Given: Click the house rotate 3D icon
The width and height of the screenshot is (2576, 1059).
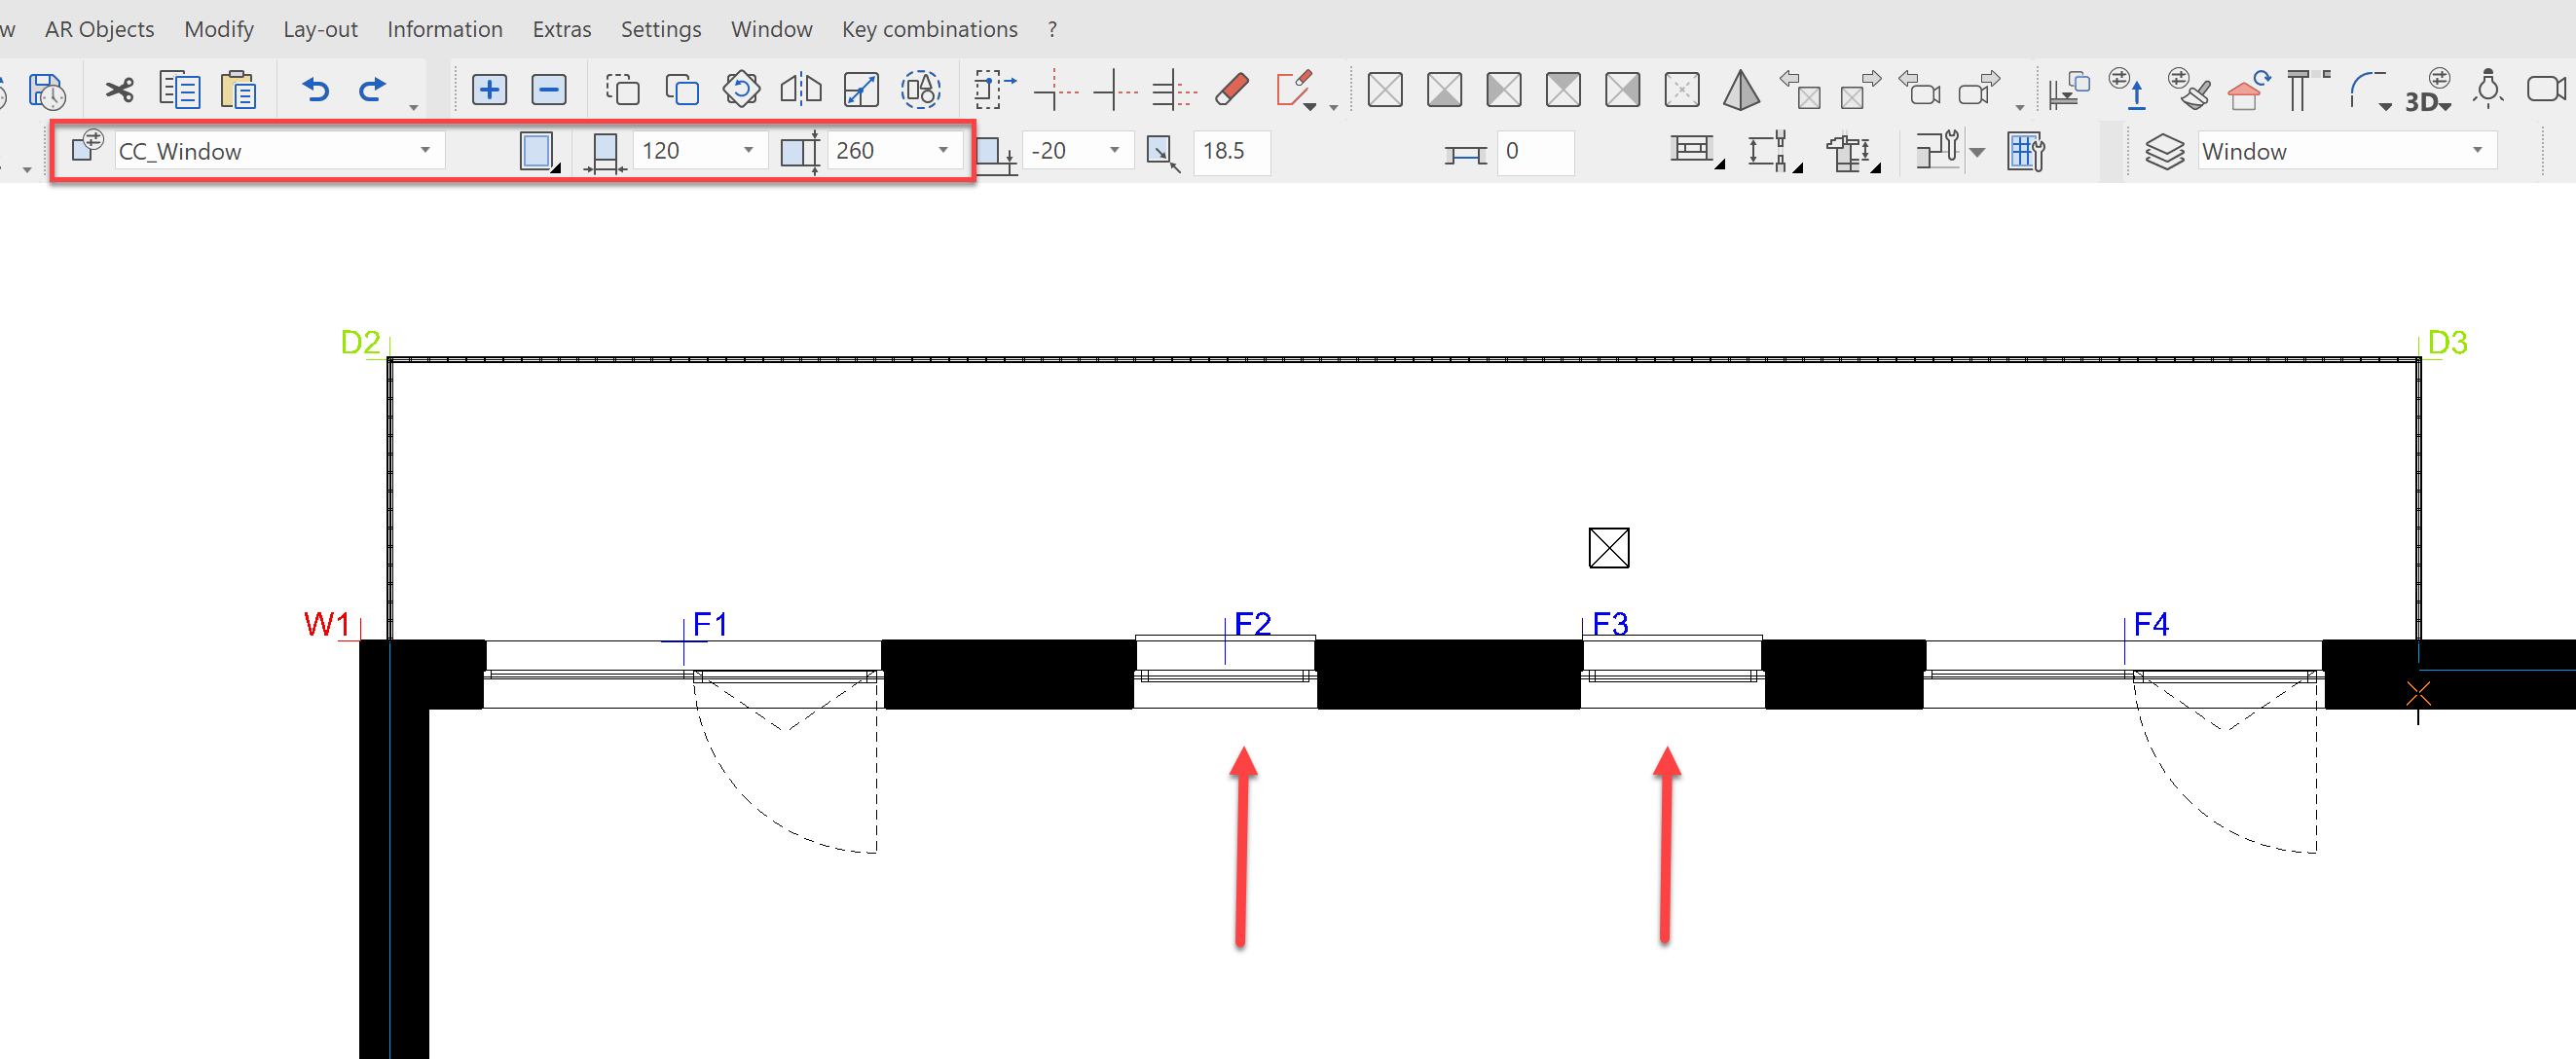Looking at the screenshot, I should coord(2248,90).
